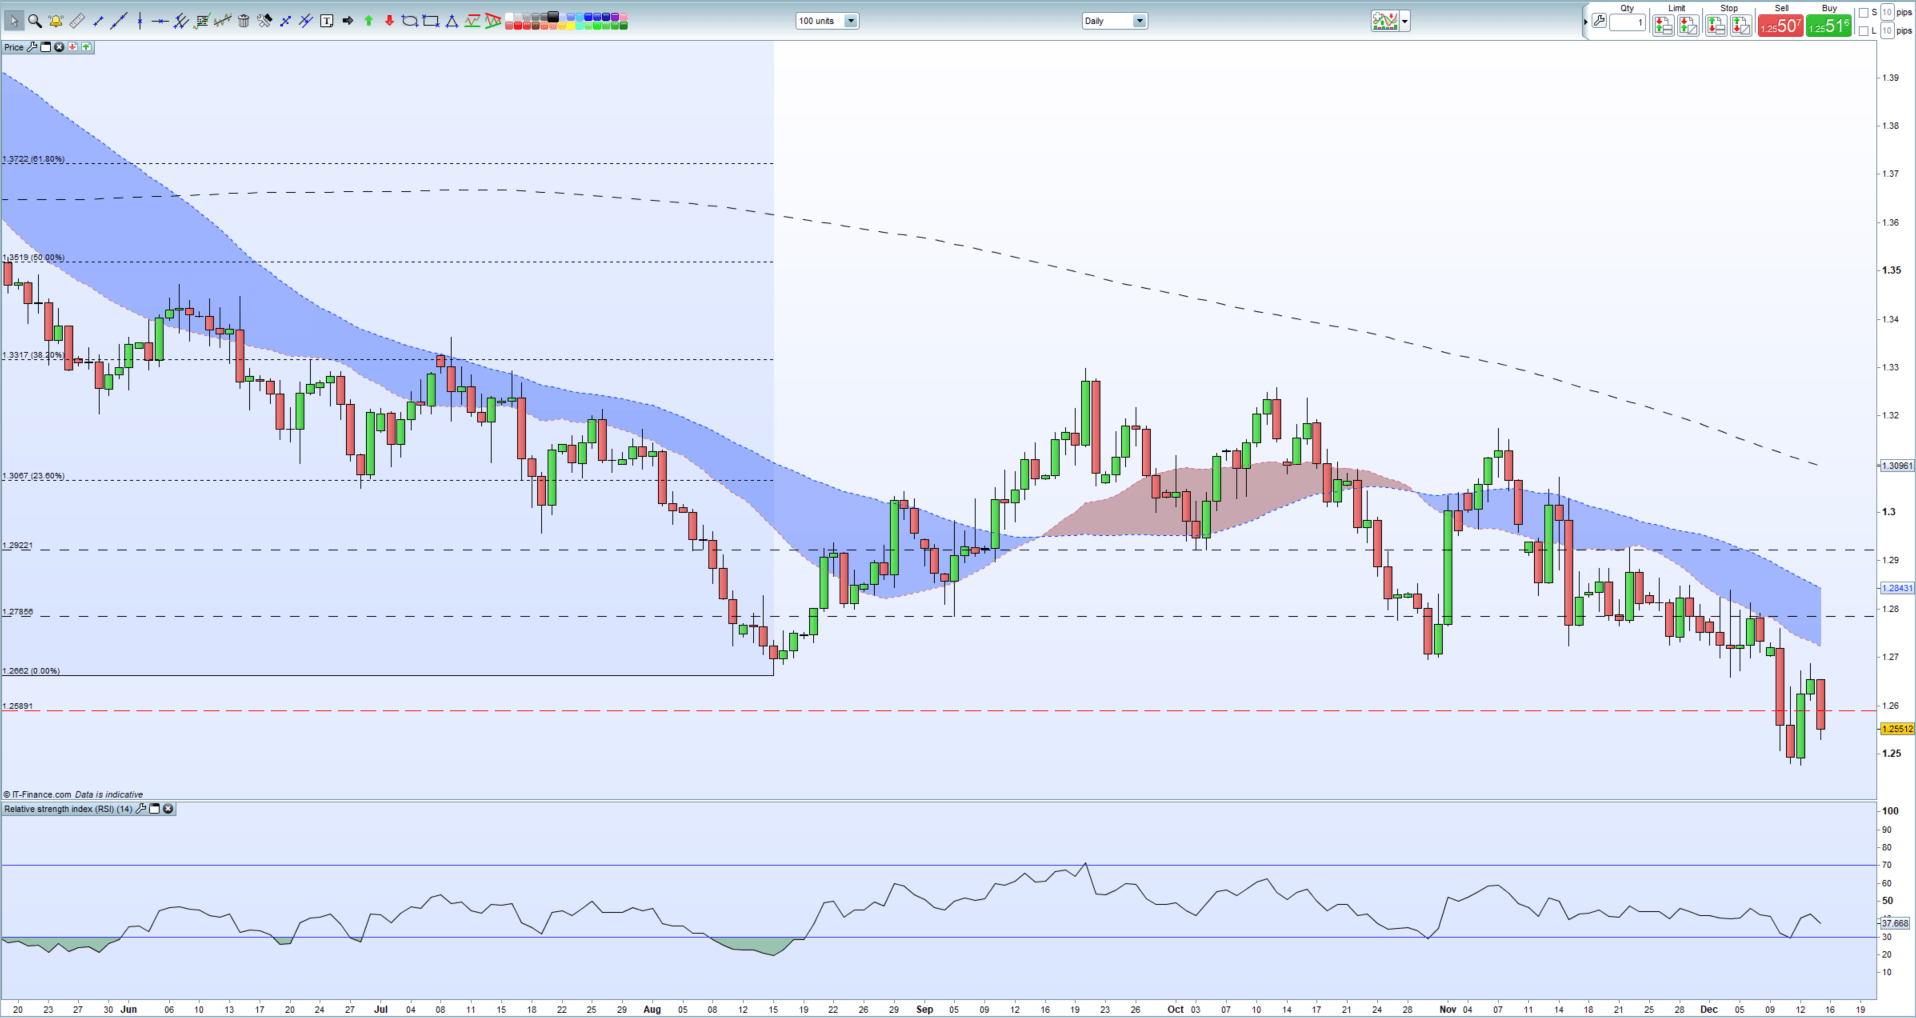The image size is (1916, 1018).
Task: Click the 1.3519 (50.00%) Fibonacci label
Action: 33,258
